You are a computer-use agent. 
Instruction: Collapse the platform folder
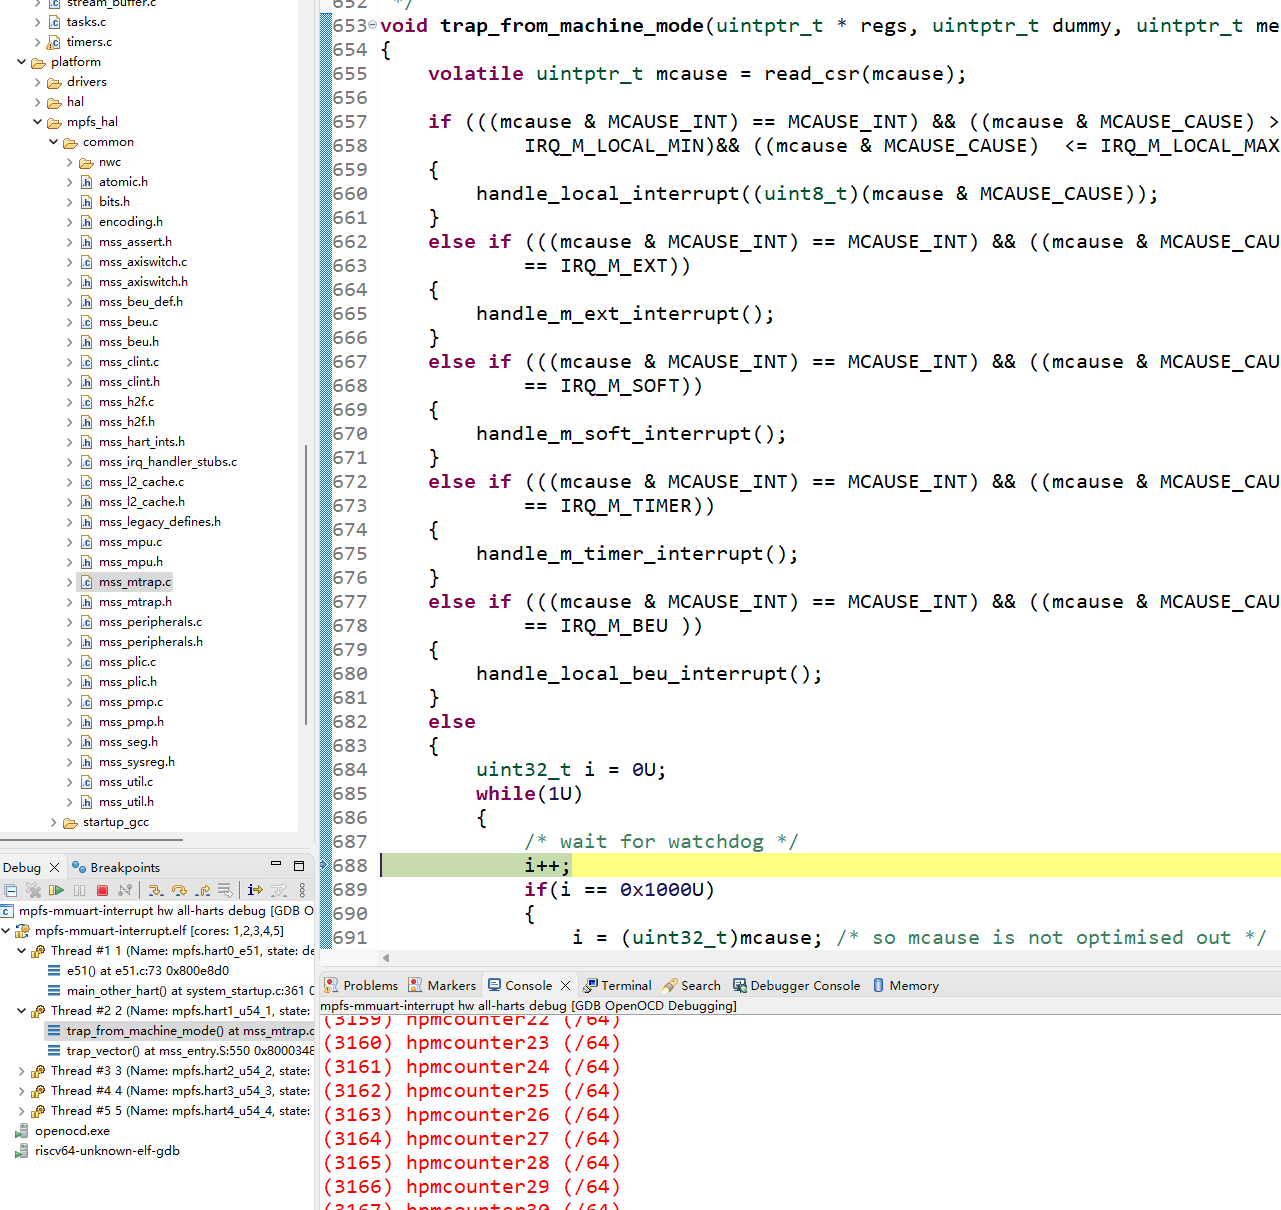[21, 62]
